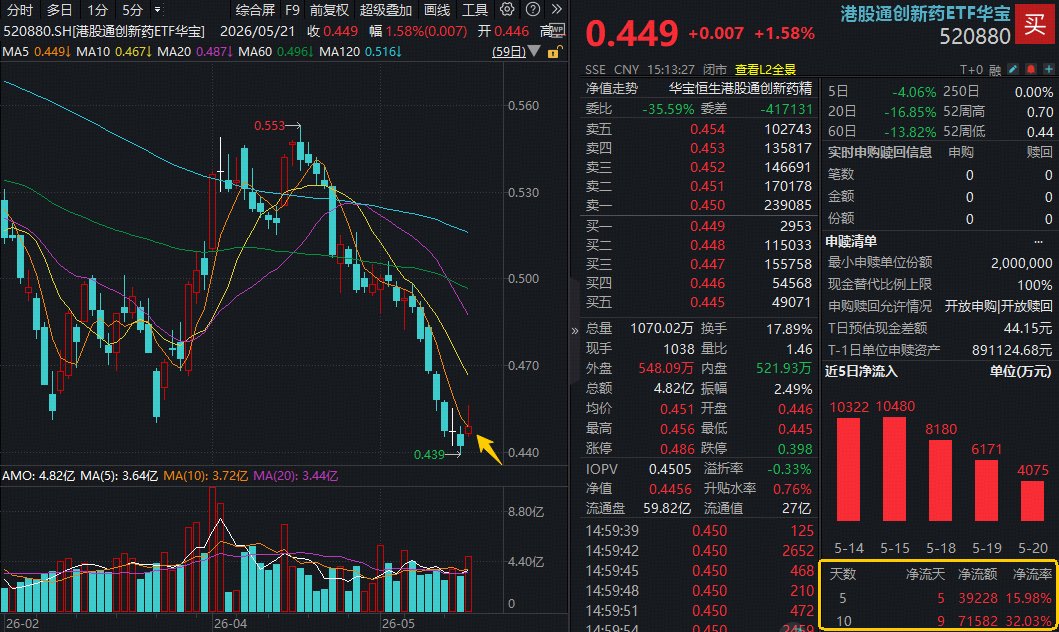The image size is (1059, 632).
Task: Click the 买一 0.449 bid row
Action: pyautogui.click(x=698, y=226)
